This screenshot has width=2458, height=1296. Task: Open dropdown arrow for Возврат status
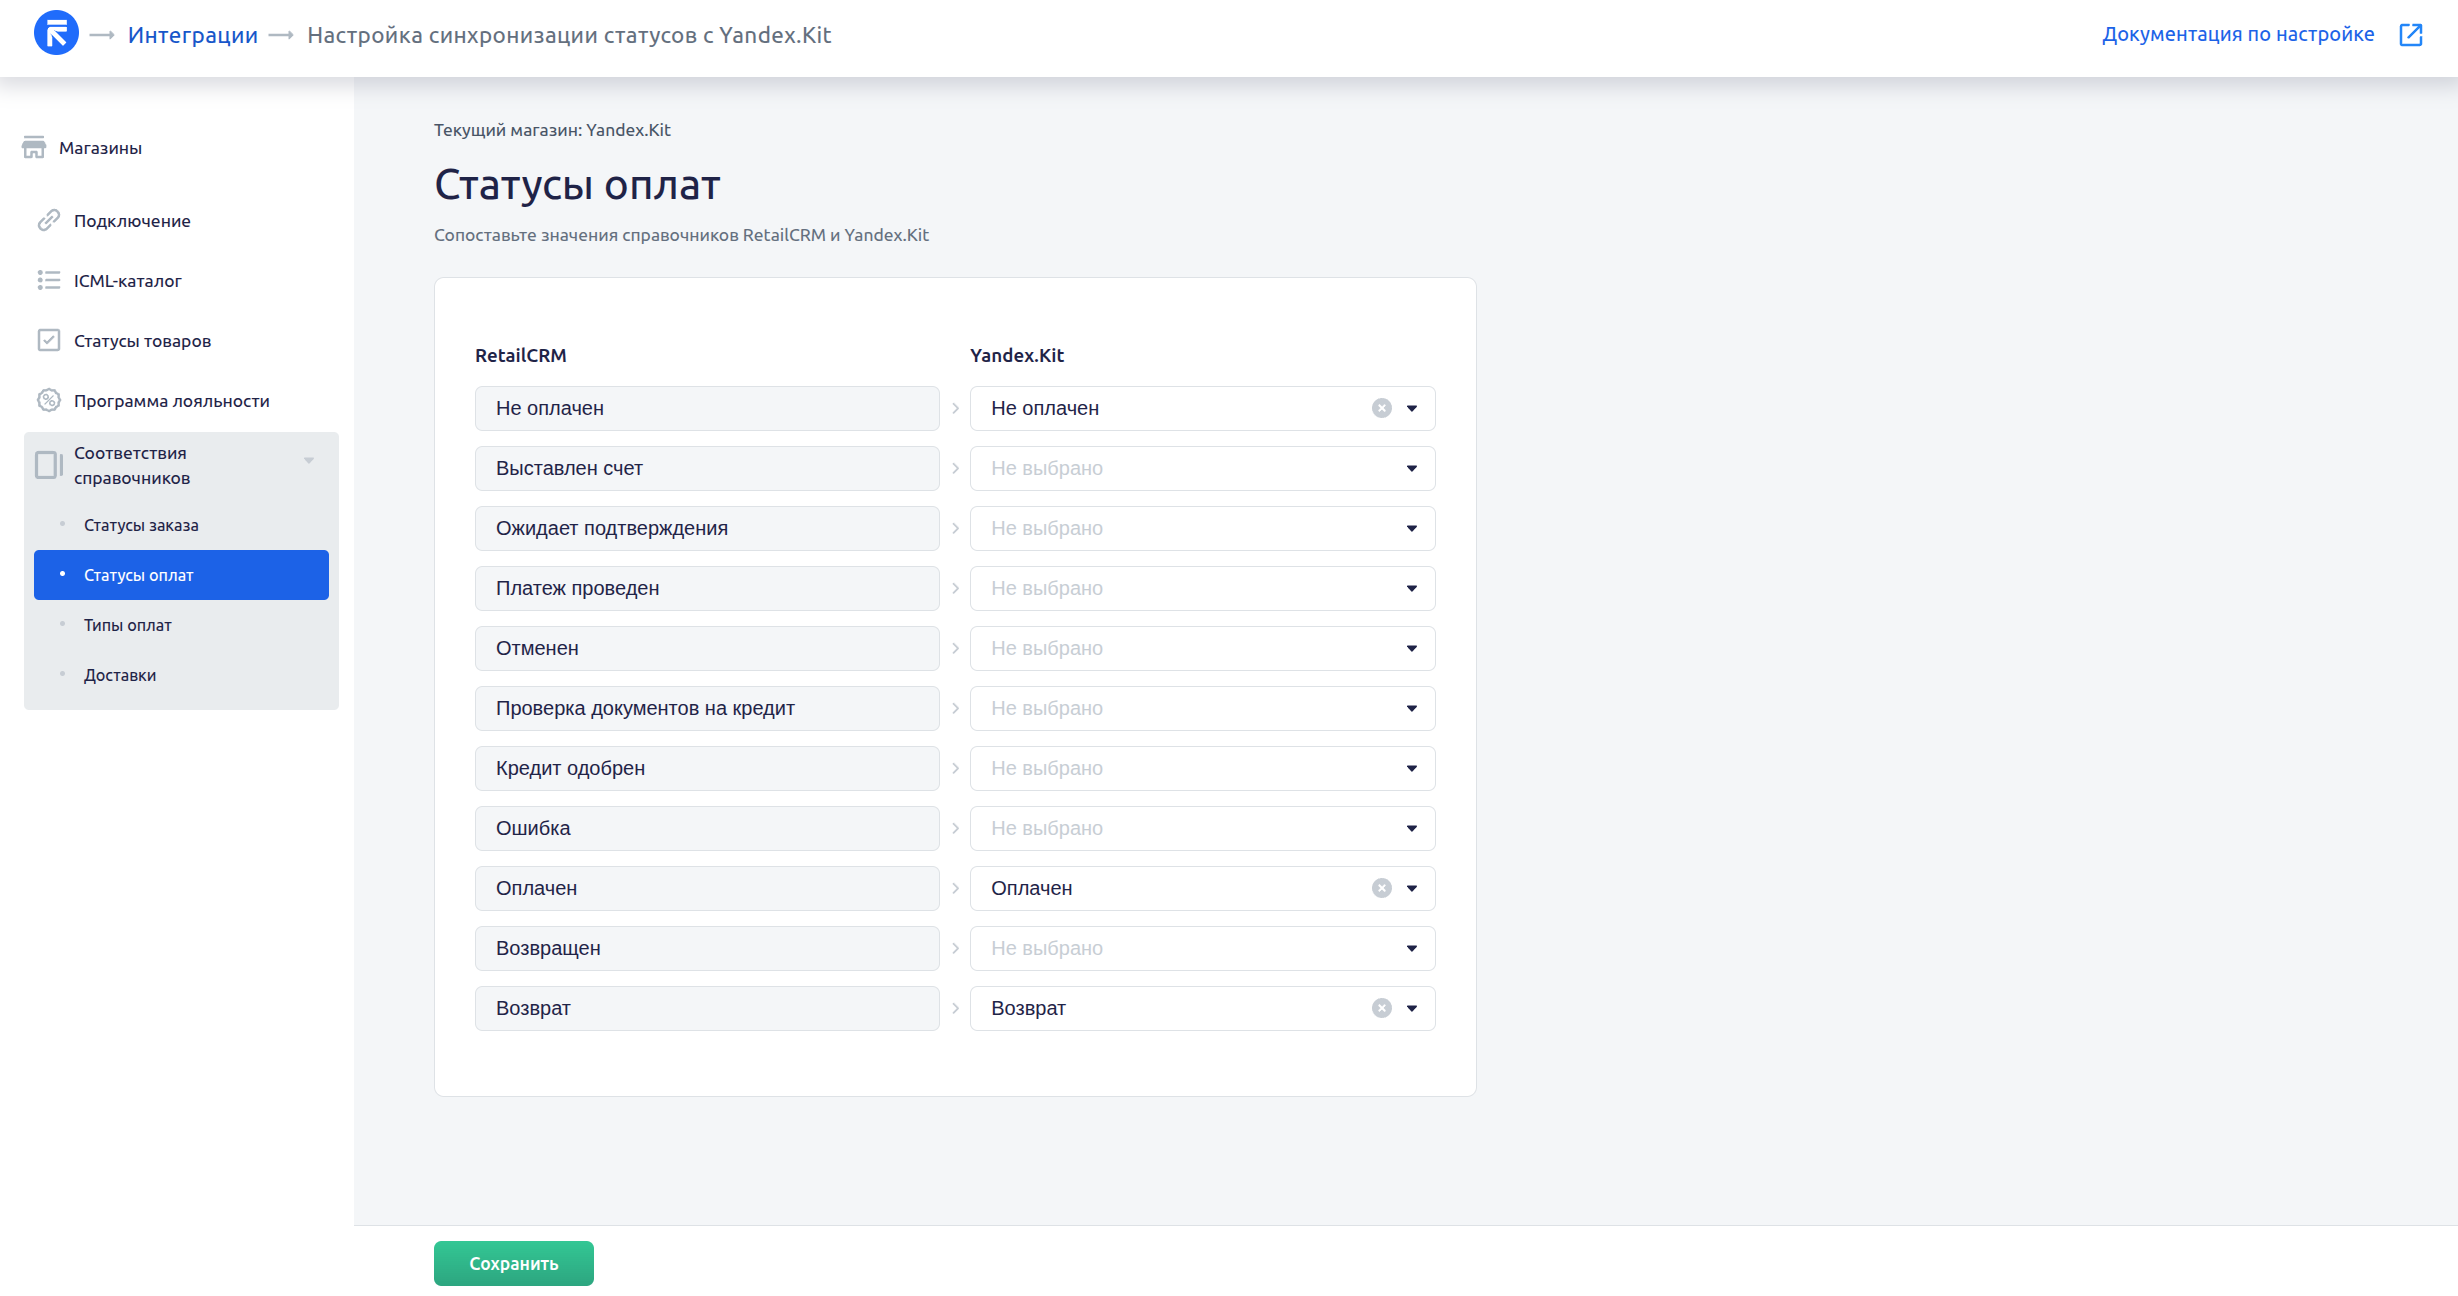point(1412,1008)
